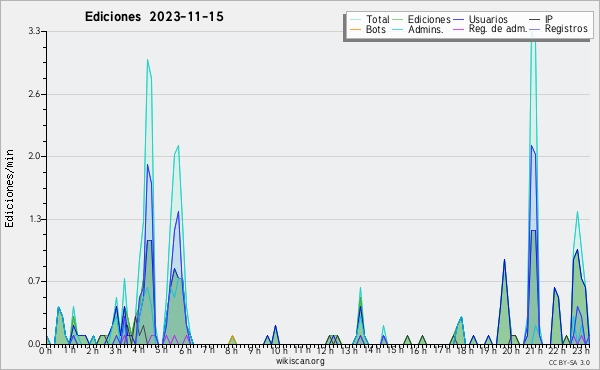This screenshot has height=370, width=600.
Task: Select the 'Total' legend entry
Action: click(378, 19)
